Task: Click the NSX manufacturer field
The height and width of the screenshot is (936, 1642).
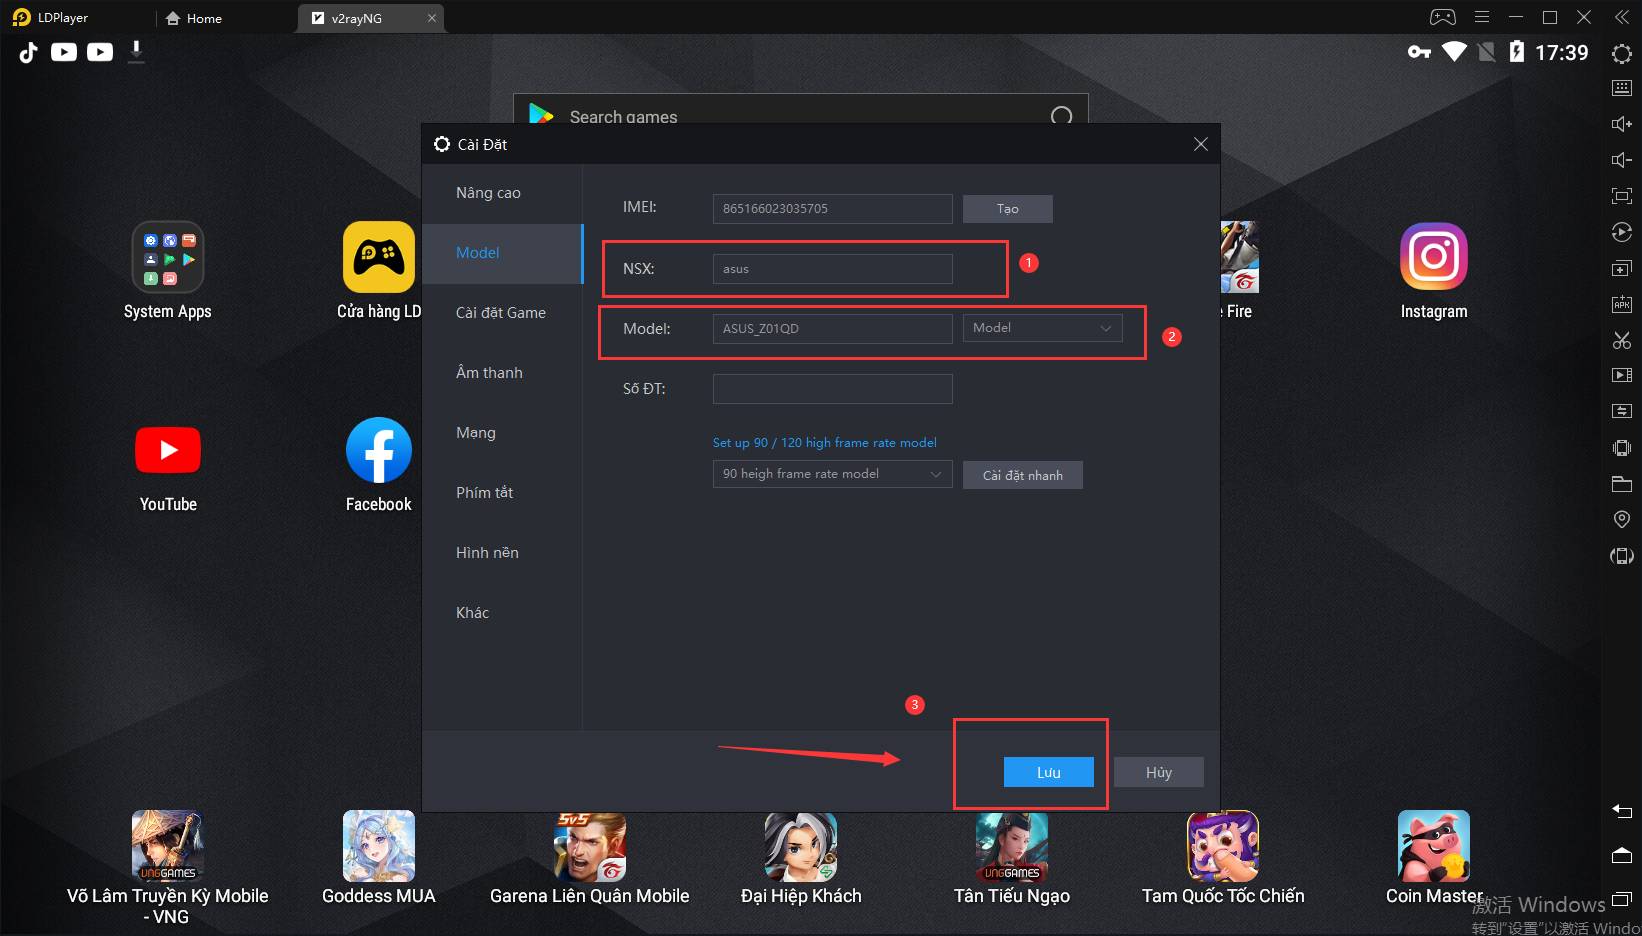Action: point(832,269)
